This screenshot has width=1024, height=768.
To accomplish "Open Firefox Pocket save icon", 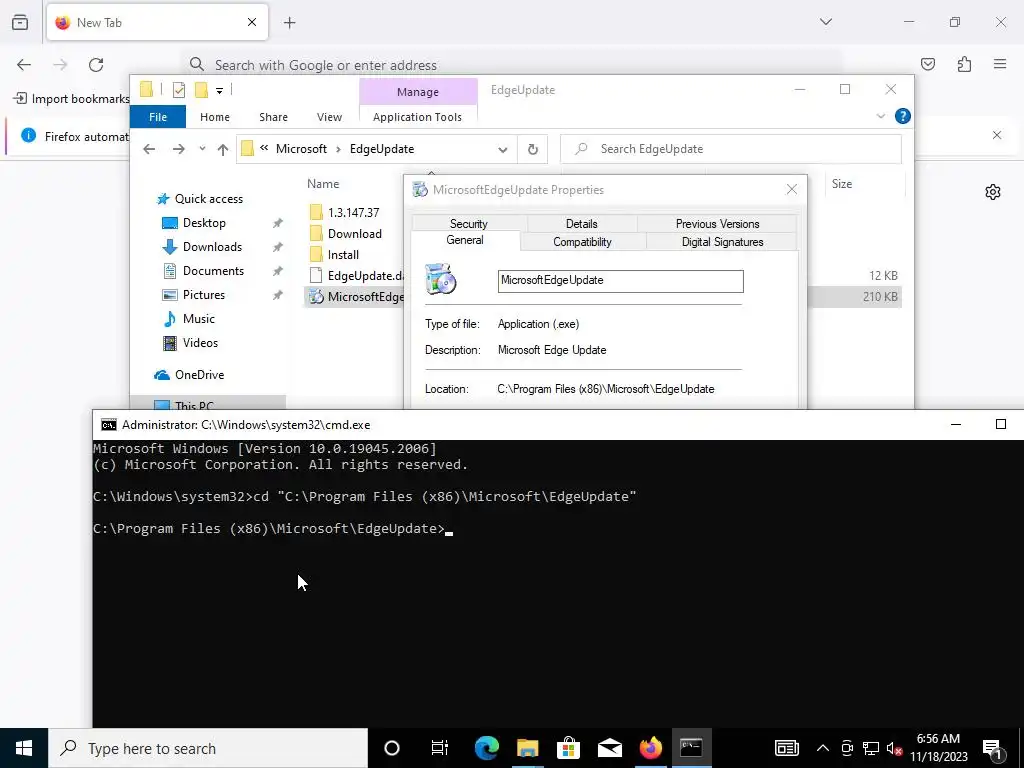I will click(x=928, y=64).
